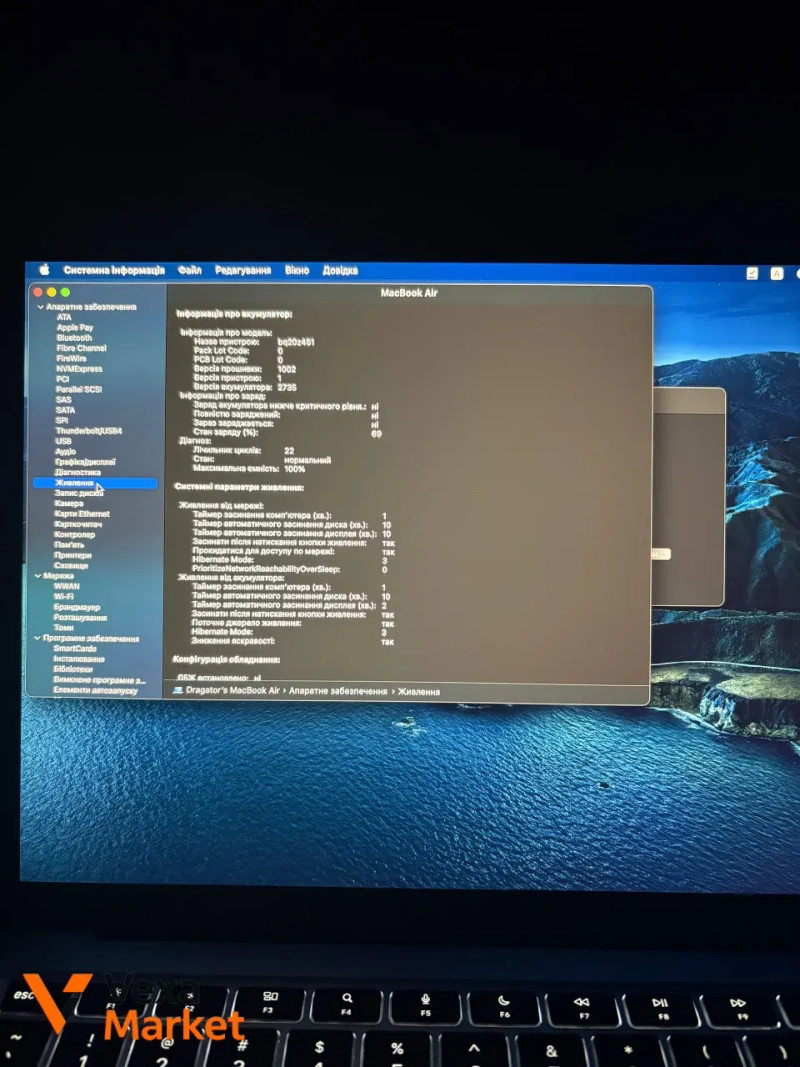Click the gray window behind System Information

688,497
